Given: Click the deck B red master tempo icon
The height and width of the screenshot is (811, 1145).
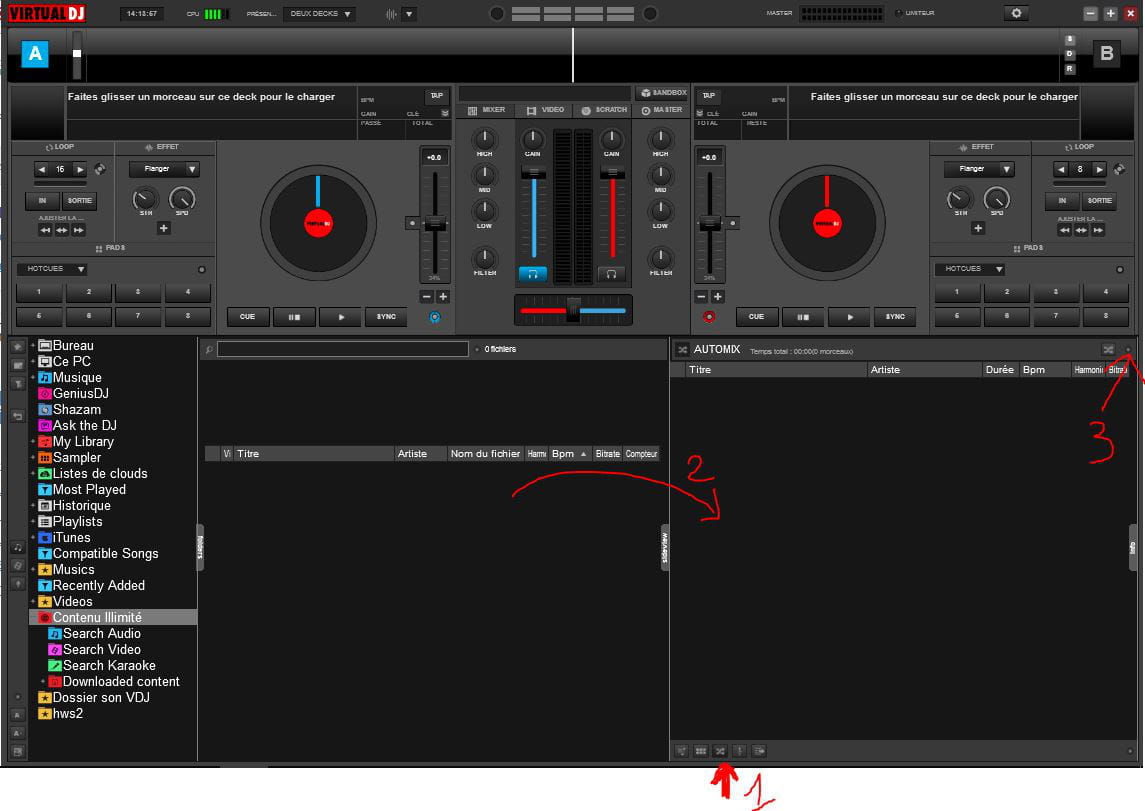Looking at the screenshot, I should (708, 317).
